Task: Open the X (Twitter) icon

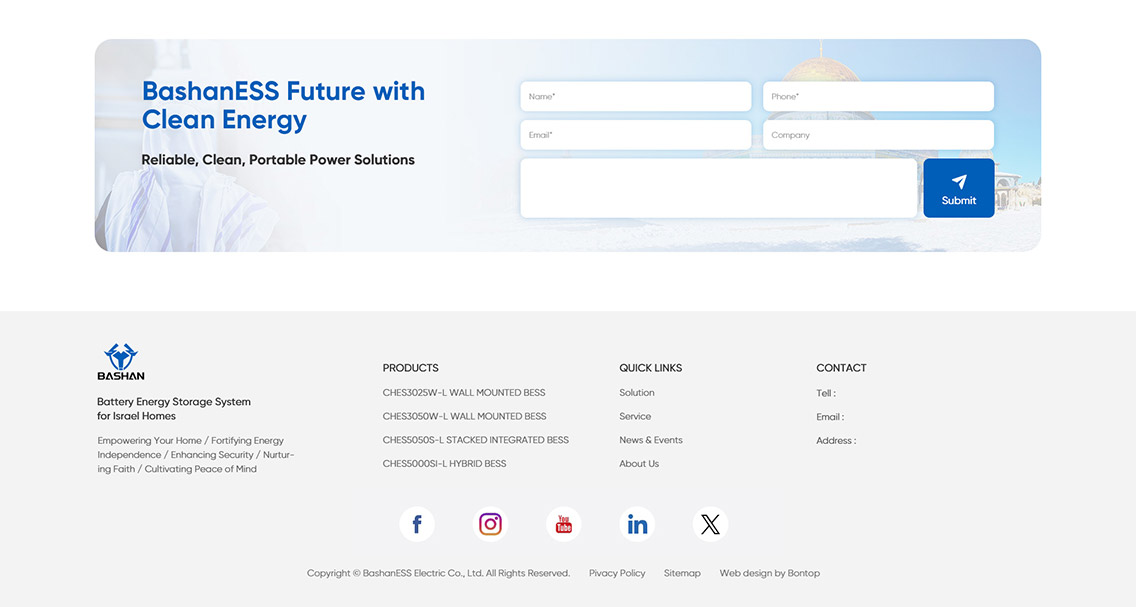Action: [x=710, y=524]
